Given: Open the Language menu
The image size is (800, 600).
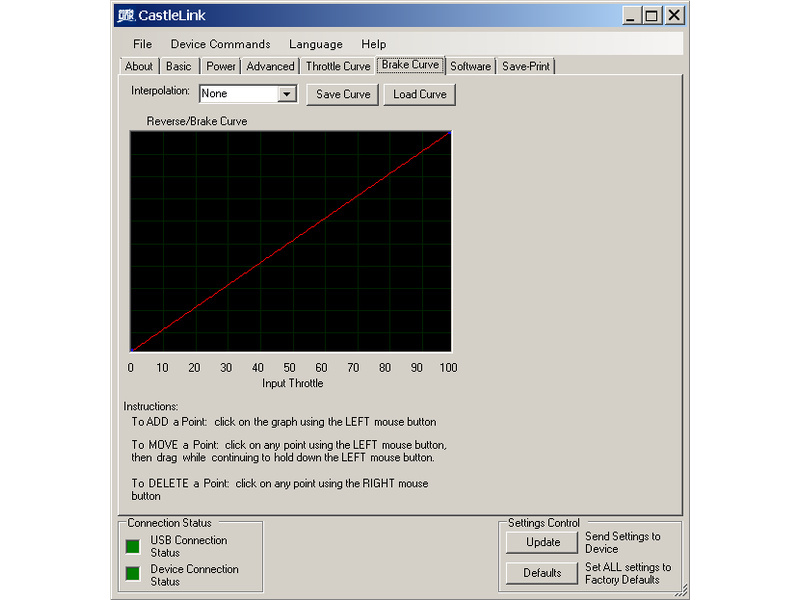Looking at the screenshot, I should tap(316, 44).
